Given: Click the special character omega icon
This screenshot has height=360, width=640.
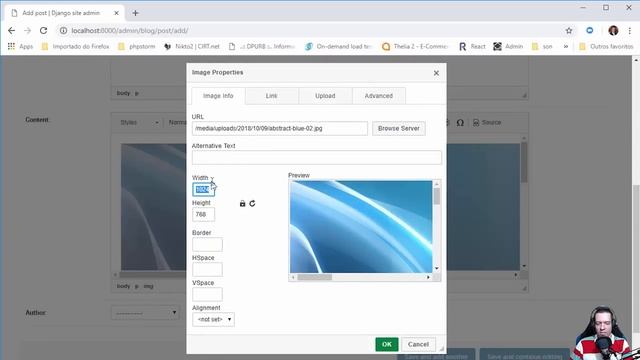Looking at the screenshot, I should coord(460,122).
